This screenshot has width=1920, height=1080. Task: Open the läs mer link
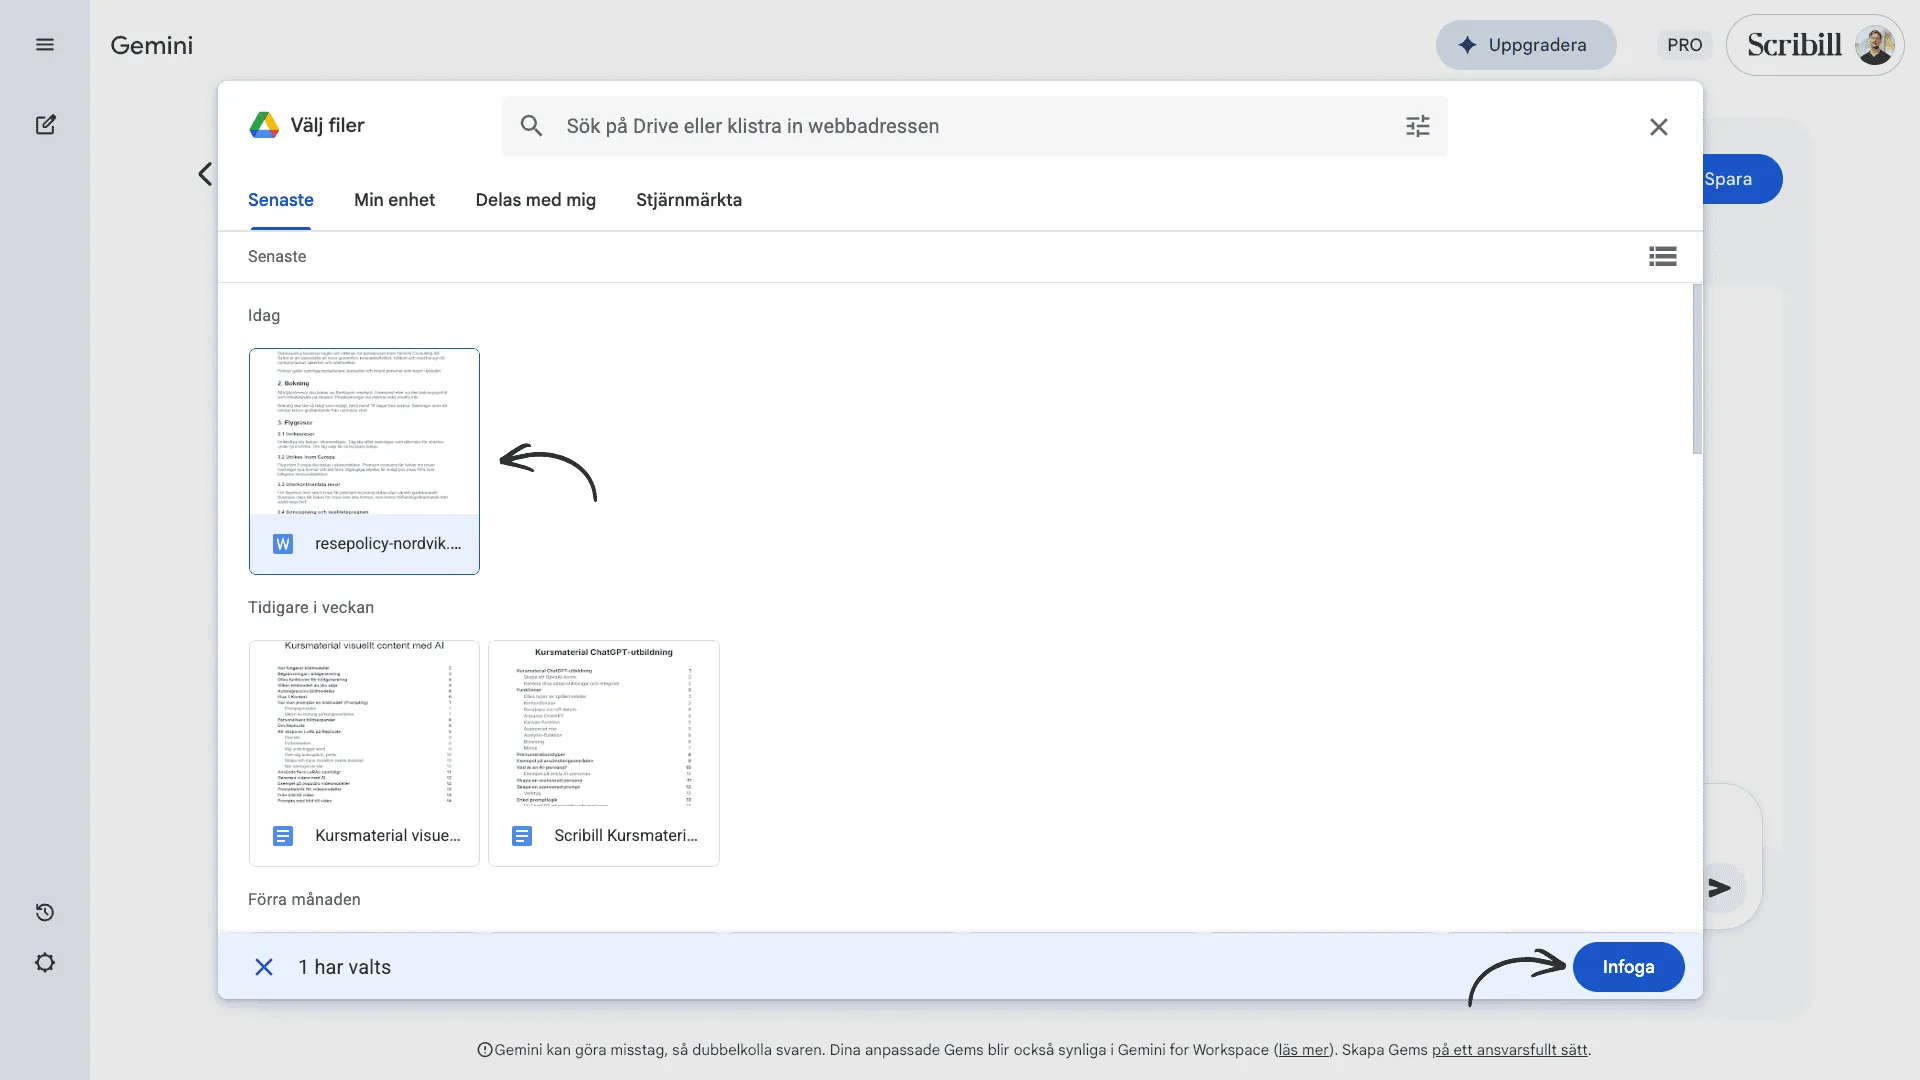point(1304,1050)
